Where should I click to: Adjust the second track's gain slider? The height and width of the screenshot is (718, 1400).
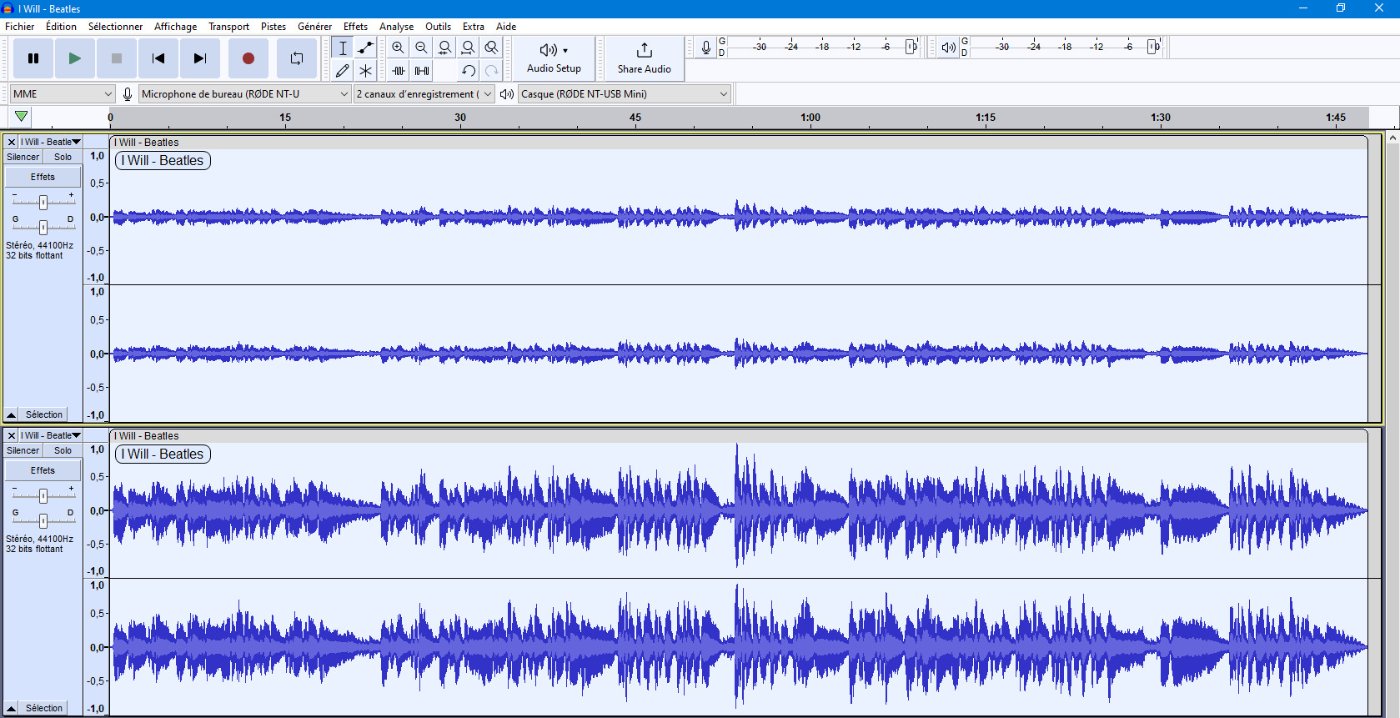pos(43,496)
